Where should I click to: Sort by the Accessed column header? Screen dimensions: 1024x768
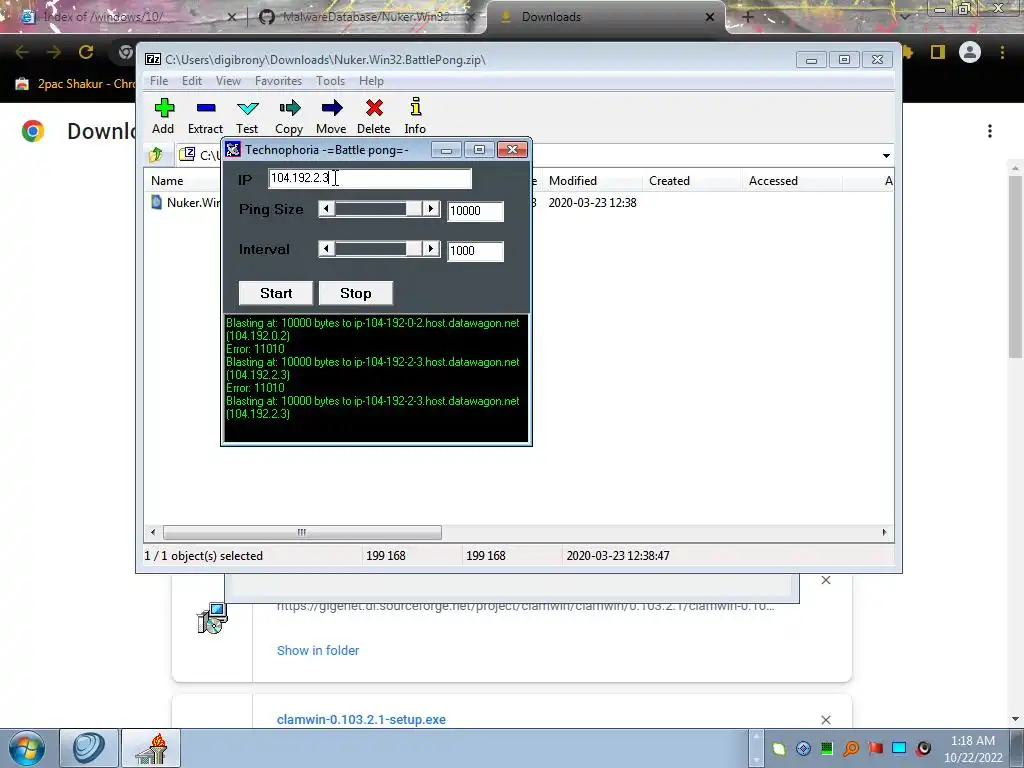773,181
